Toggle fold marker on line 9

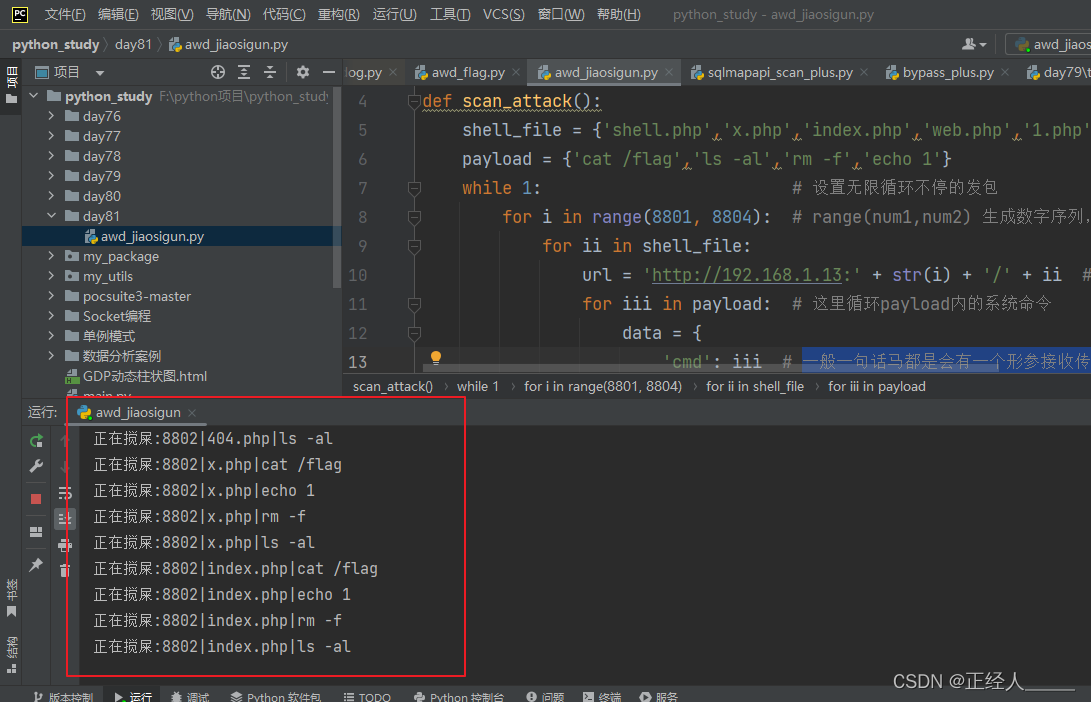tap(414, 246)
